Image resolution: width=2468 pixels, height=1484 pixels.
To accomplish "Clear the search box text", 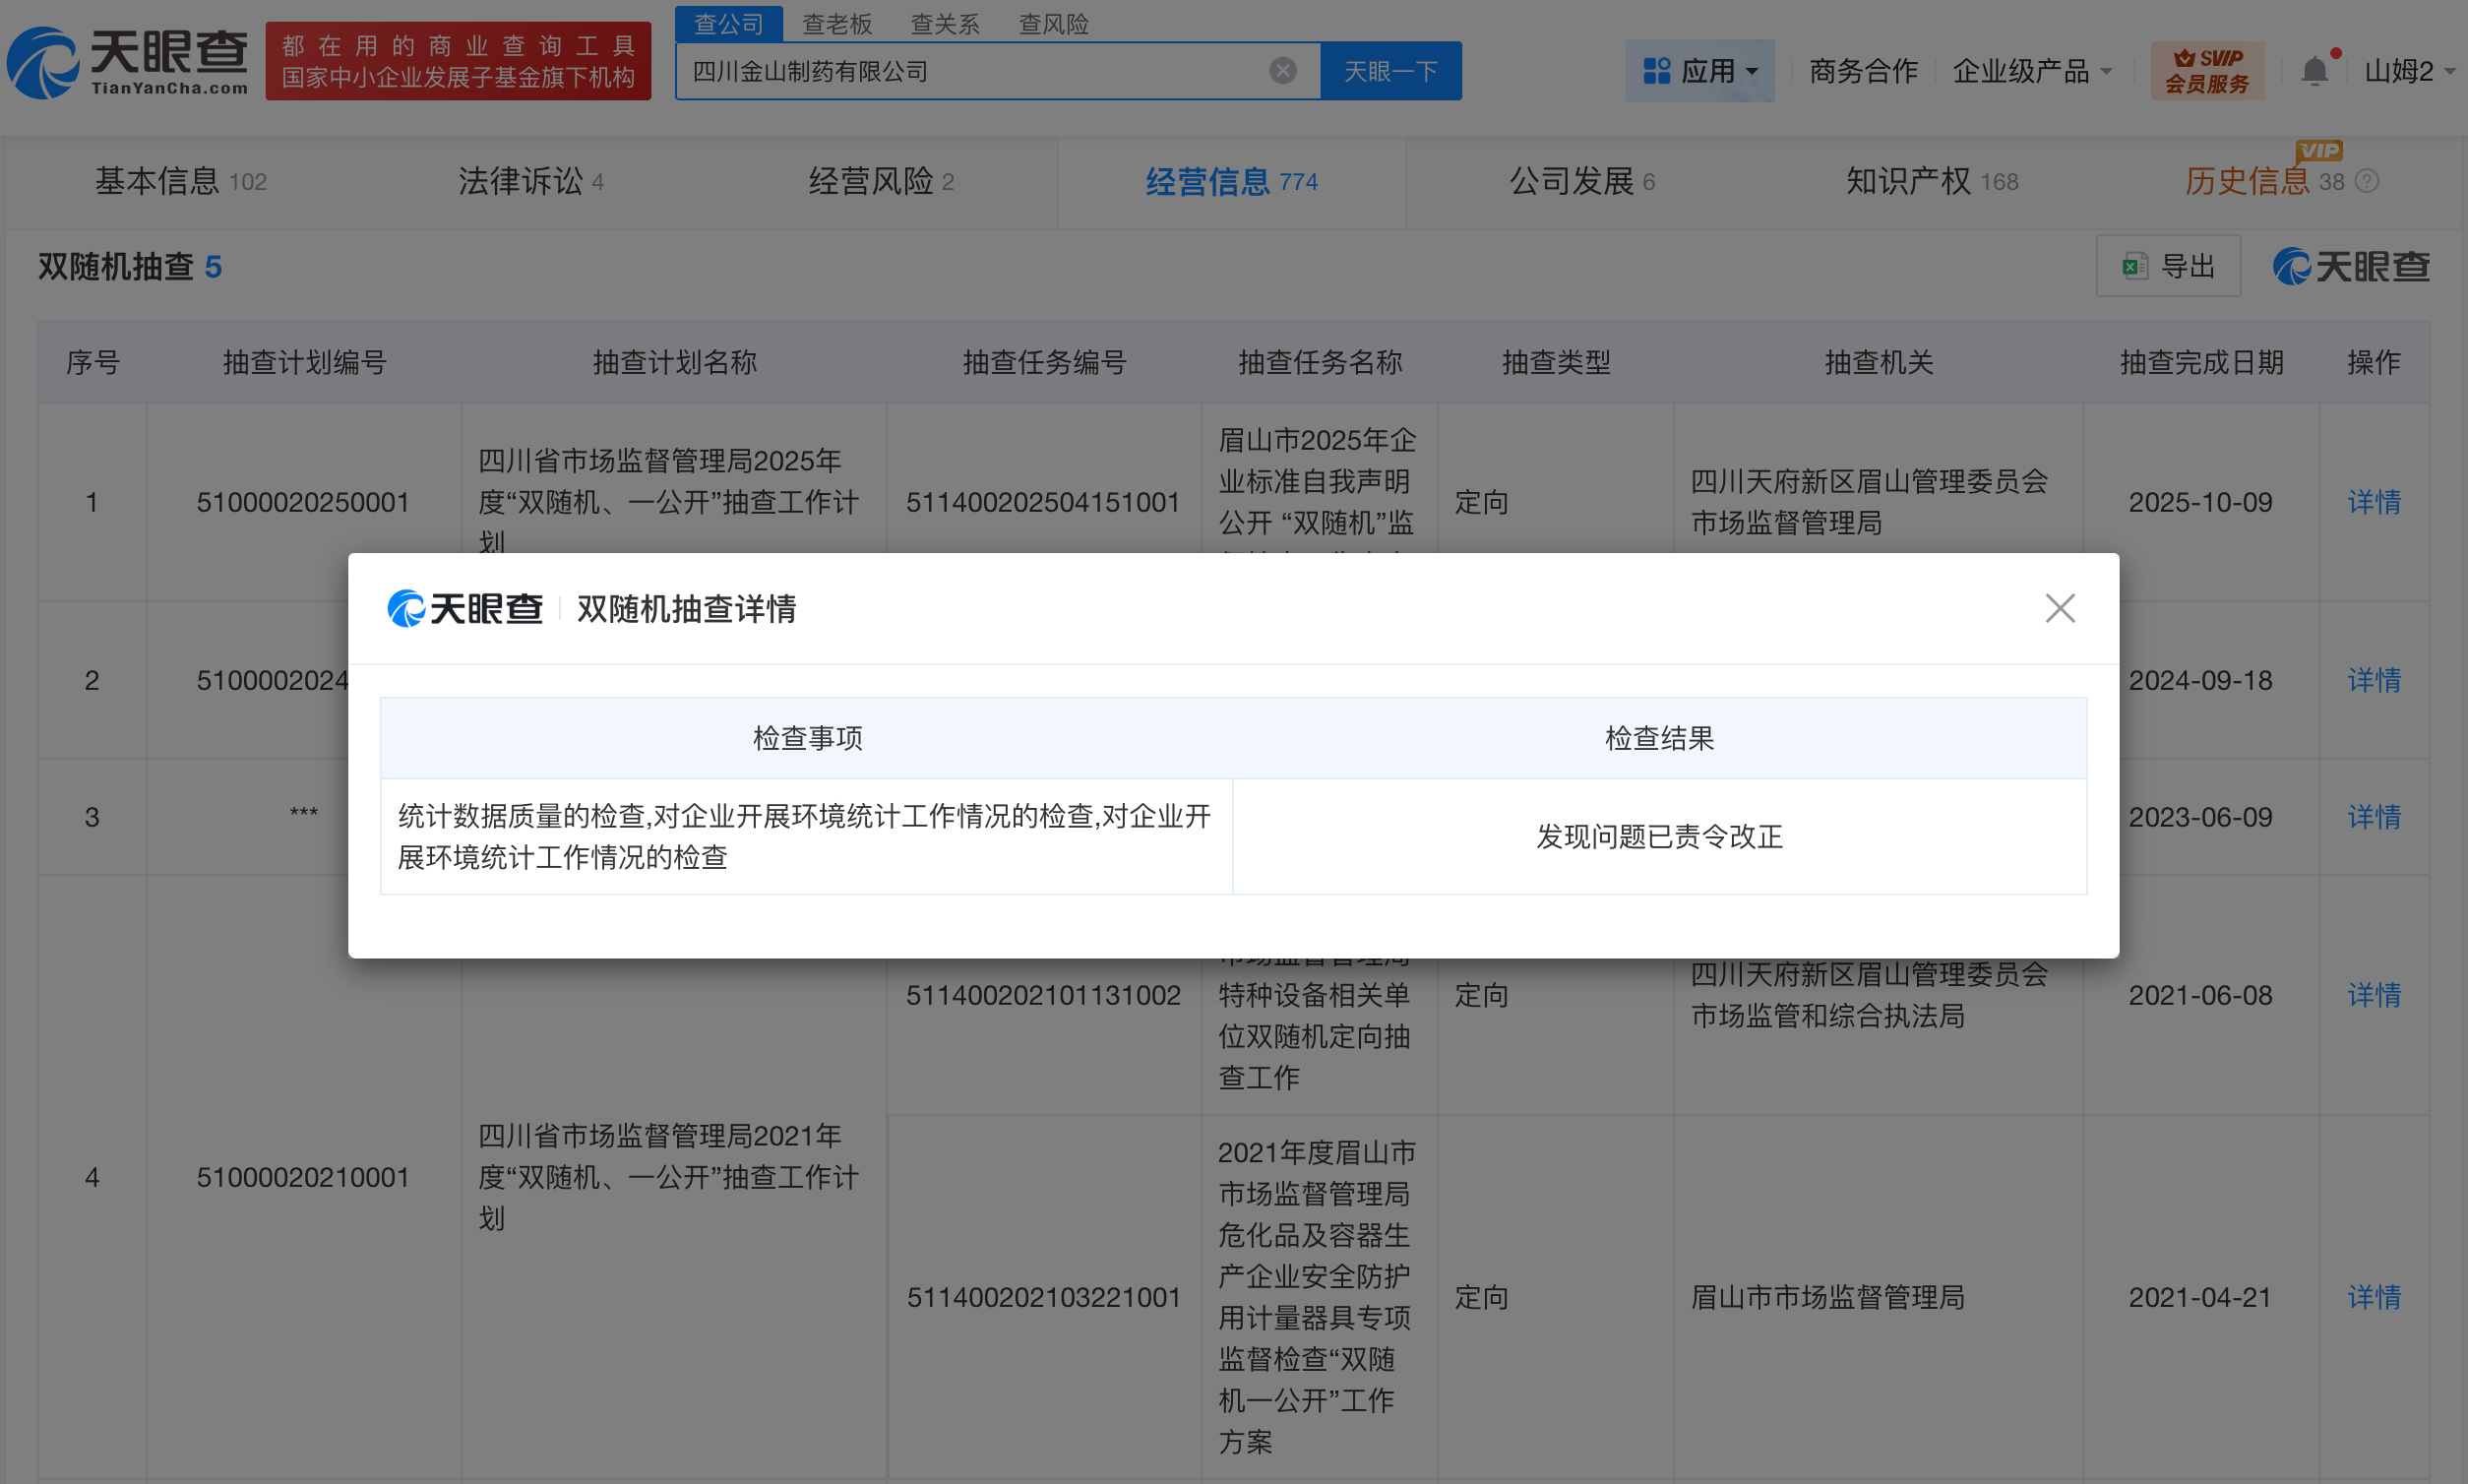I will [1282, 71].
